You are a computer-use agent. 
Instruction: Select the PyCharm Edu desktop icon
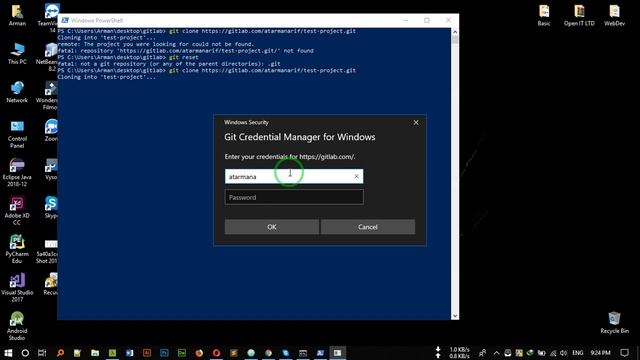[17, 249]
